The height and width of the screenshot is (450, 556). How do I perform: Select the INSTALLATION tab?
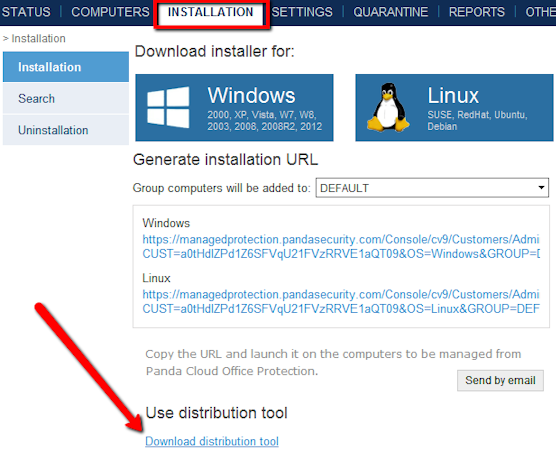pos(211,13)
